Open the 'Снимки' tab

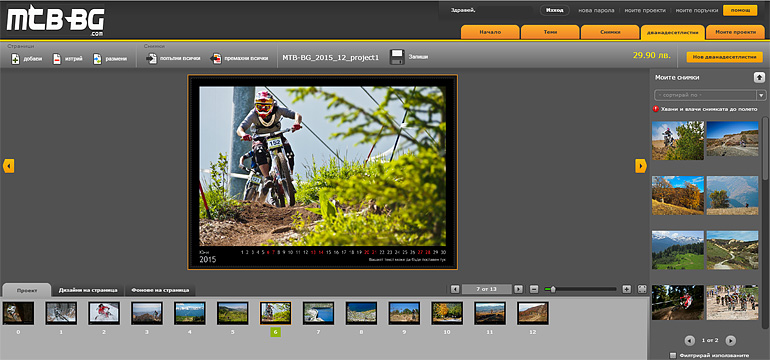coord(610,32)
